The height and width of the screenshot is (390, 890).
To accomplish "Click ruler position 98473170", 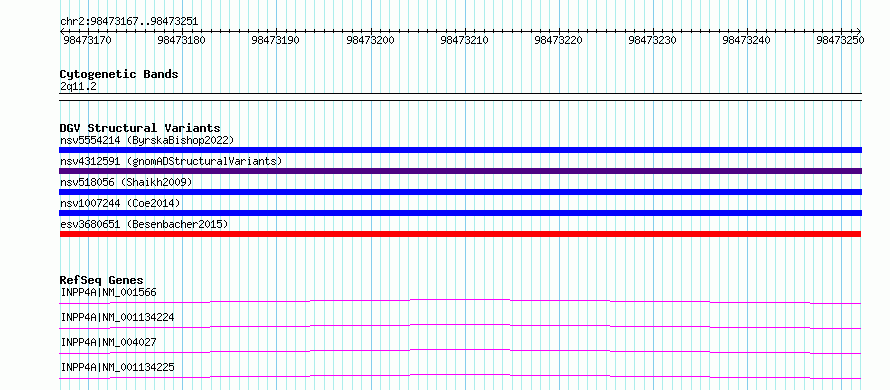I will (86, 40).
